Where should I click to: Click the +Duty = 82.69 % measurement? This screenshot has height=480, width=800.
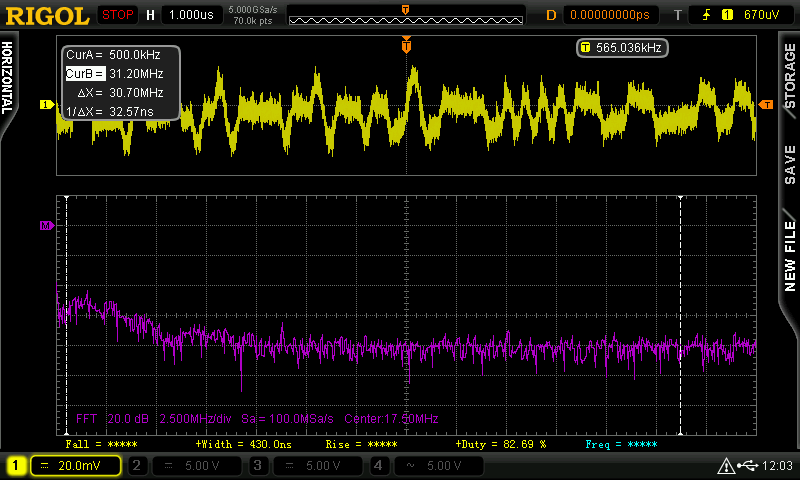pos(501,444)
